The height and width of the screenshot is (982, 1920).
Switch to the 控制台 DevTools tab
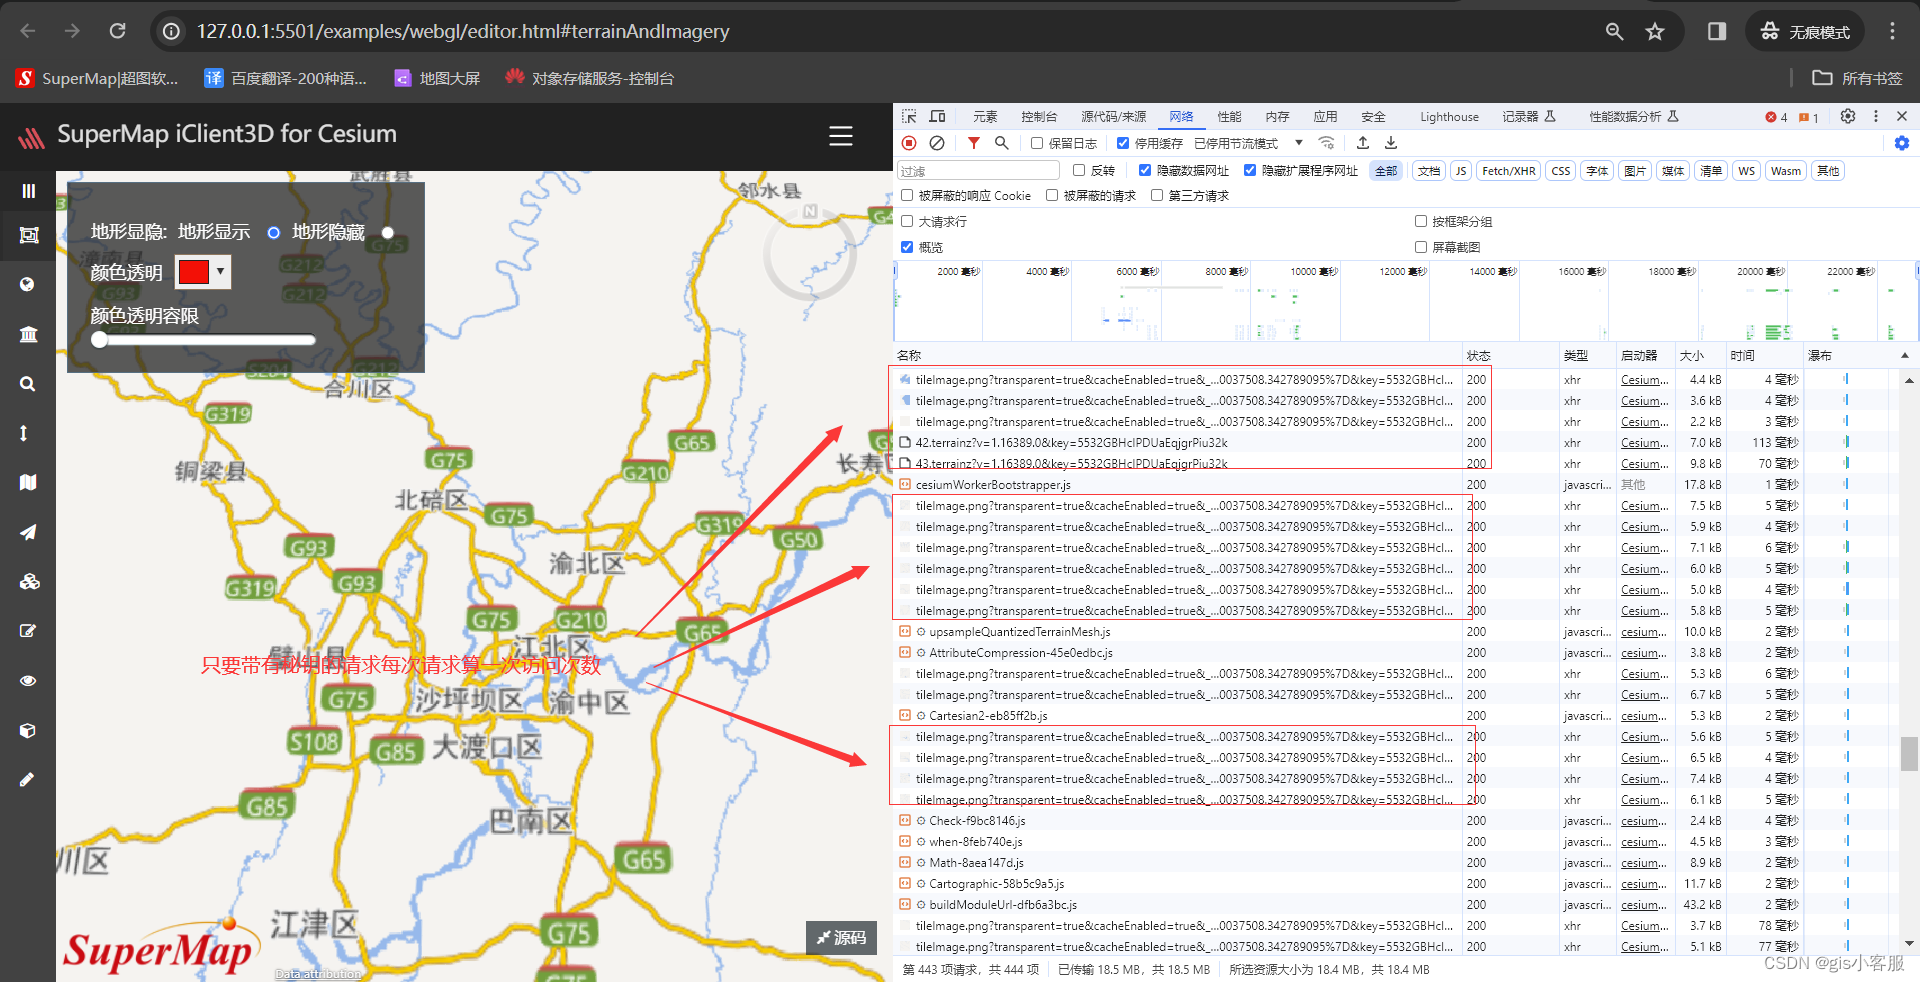1039,116
